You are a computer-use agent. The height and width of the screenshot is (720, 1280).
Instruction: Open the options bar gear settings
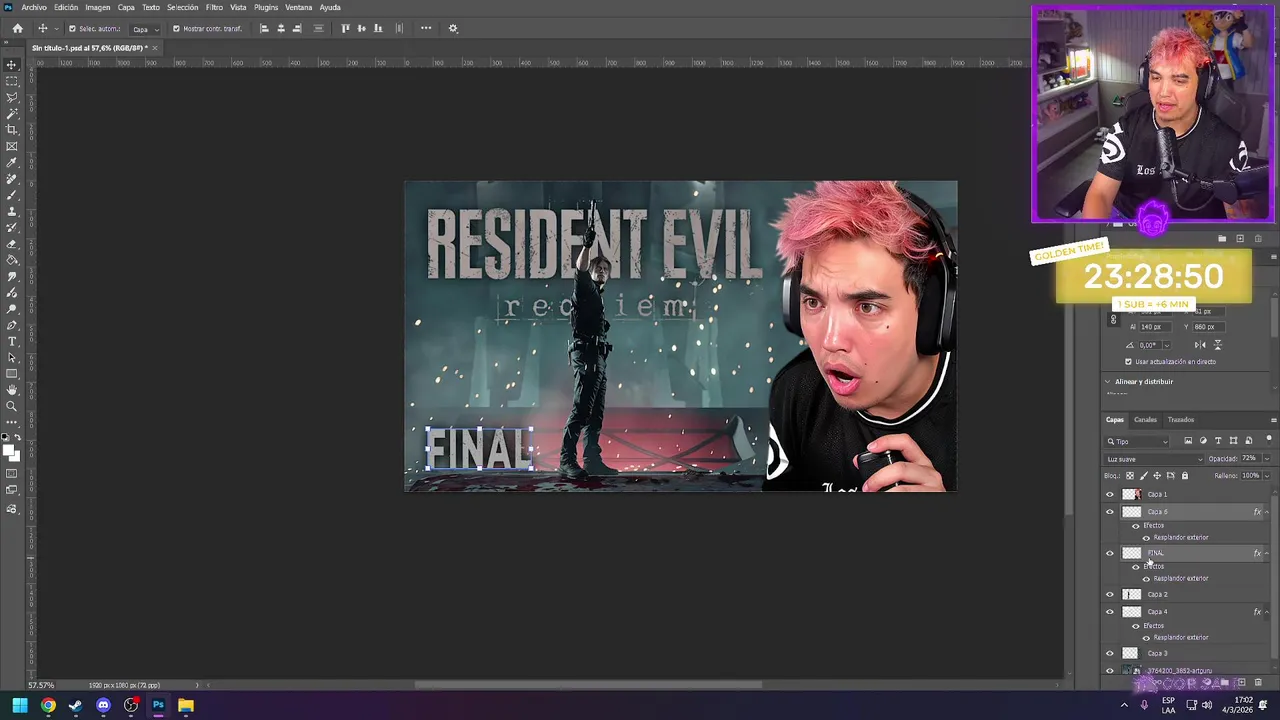coord(453,28)
